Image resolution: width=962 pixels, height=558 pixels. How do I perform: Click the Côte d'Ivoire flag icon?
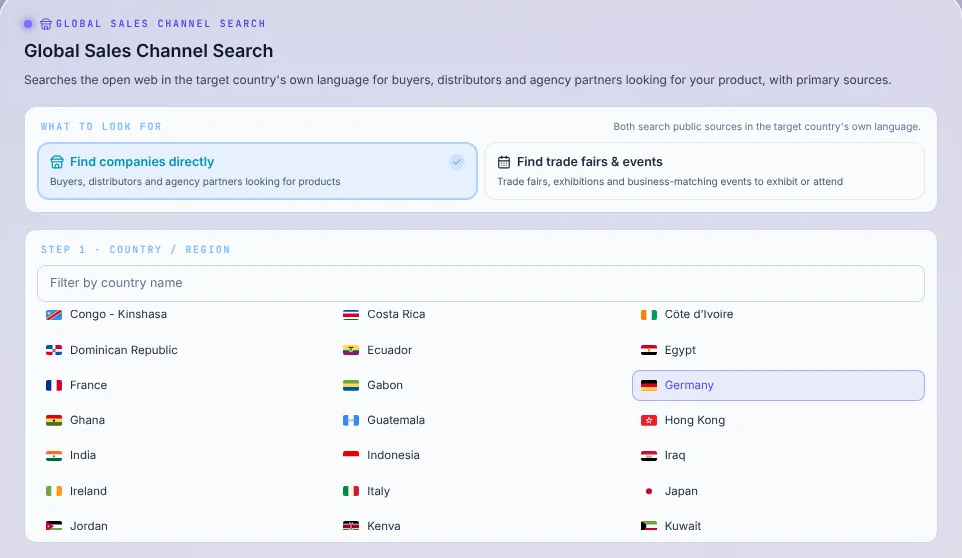pos(648,315)
